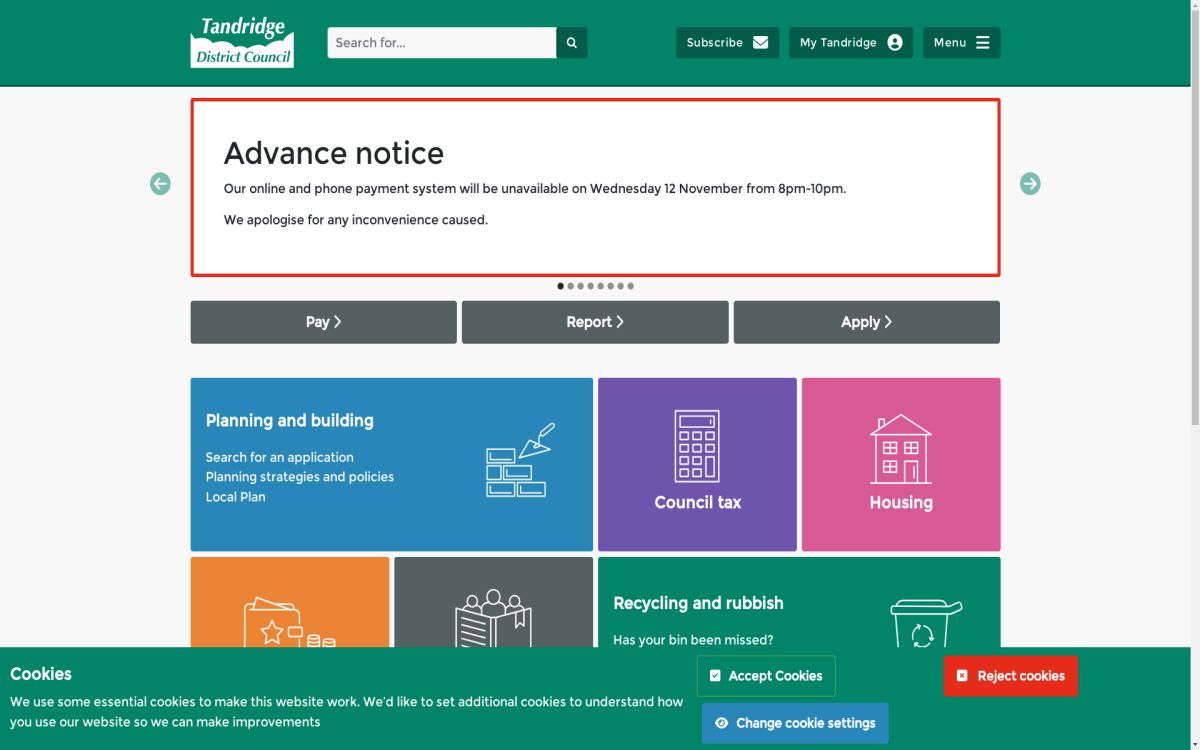Open Search for an application link
Image resolution: width=1200 pixels, height=750 pixels.
(x=279, y=457)
